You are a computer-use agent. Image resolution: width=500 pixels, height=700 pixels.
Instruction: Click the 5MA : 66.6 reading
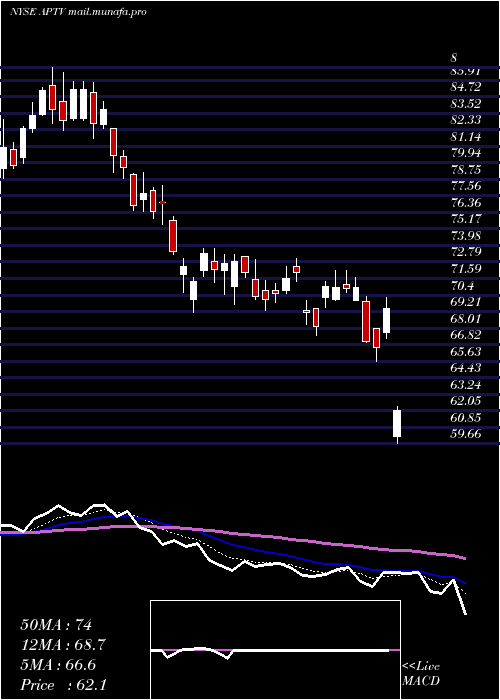click(x=59, y=665)
